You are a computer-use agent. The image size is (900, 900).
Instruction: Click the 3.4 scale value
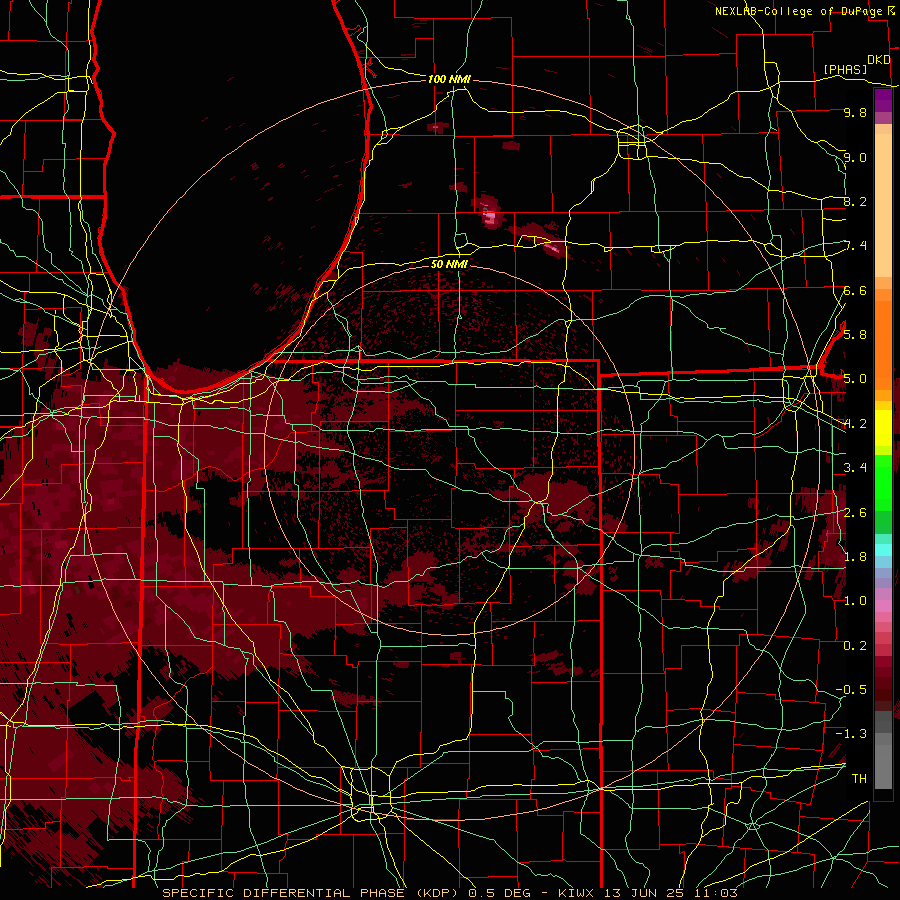855,468
